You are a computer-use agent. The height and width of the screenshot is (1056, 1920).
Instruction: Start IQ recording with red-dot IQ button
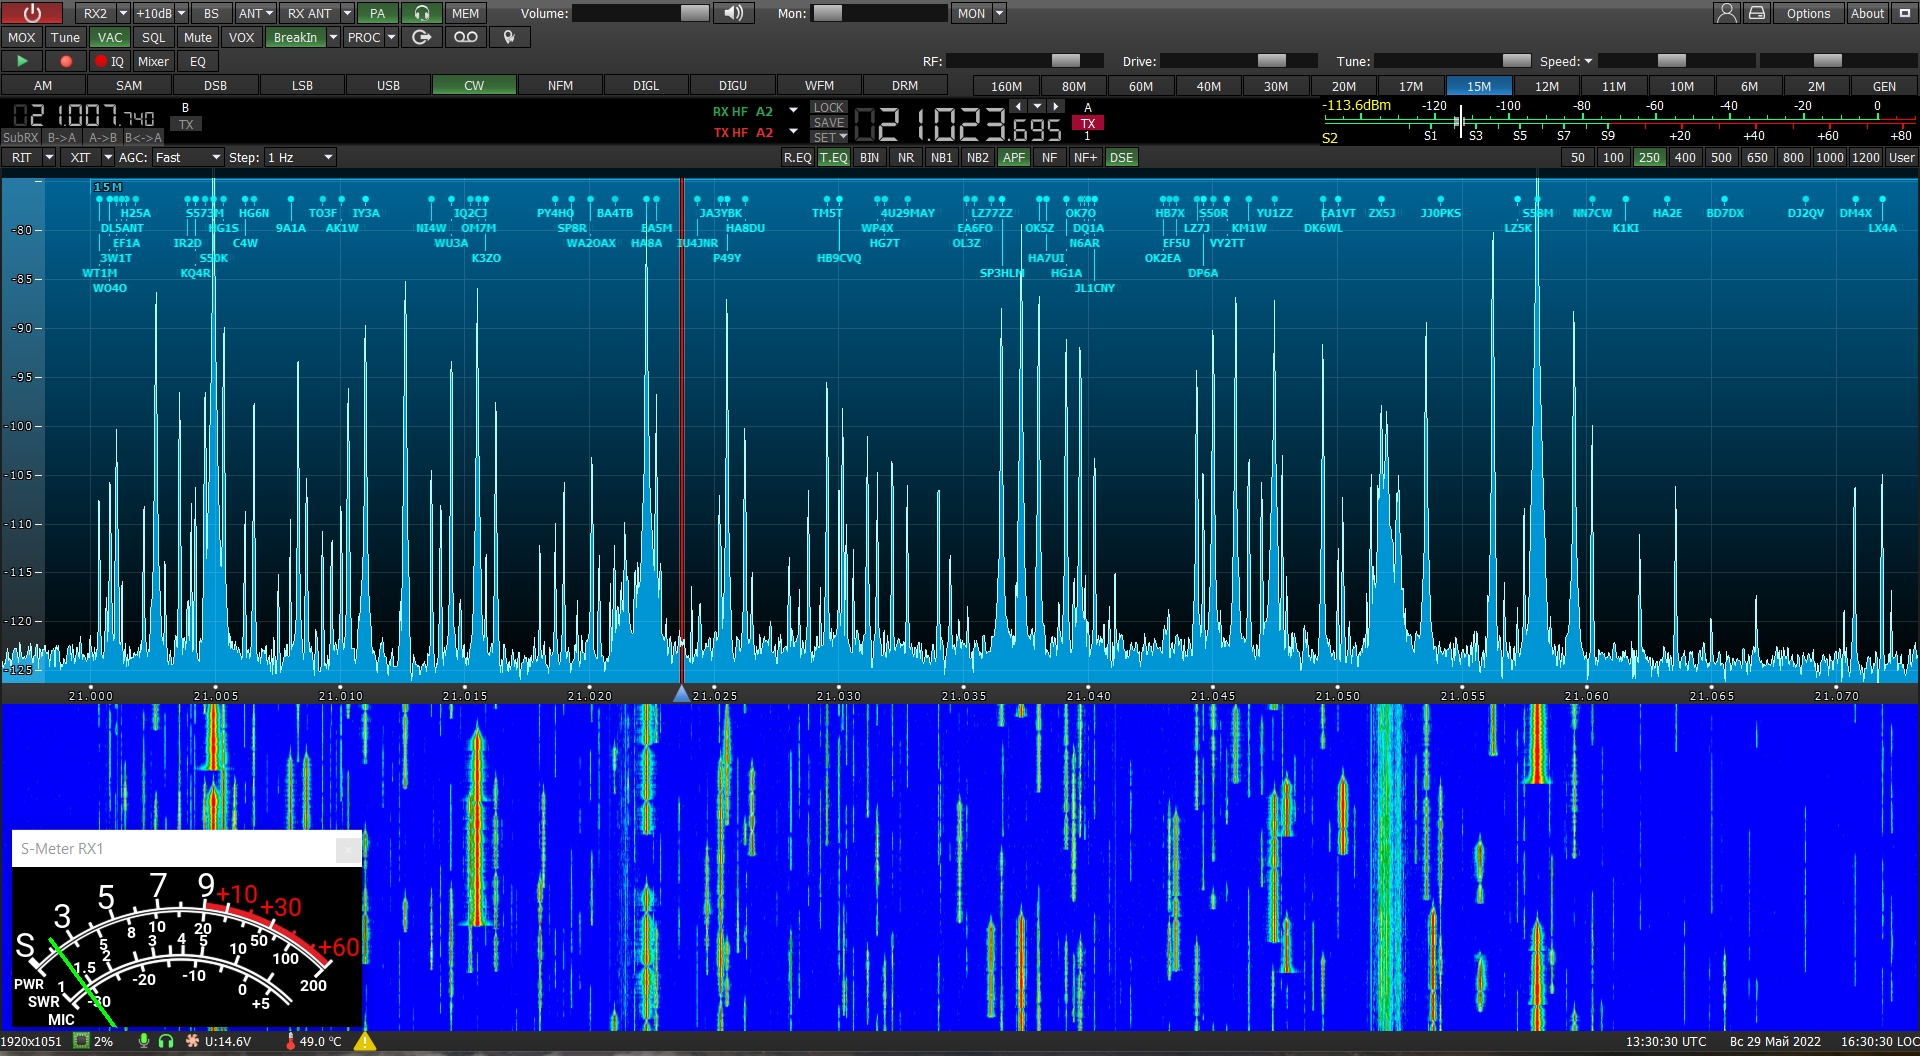(x=109, y=61)
